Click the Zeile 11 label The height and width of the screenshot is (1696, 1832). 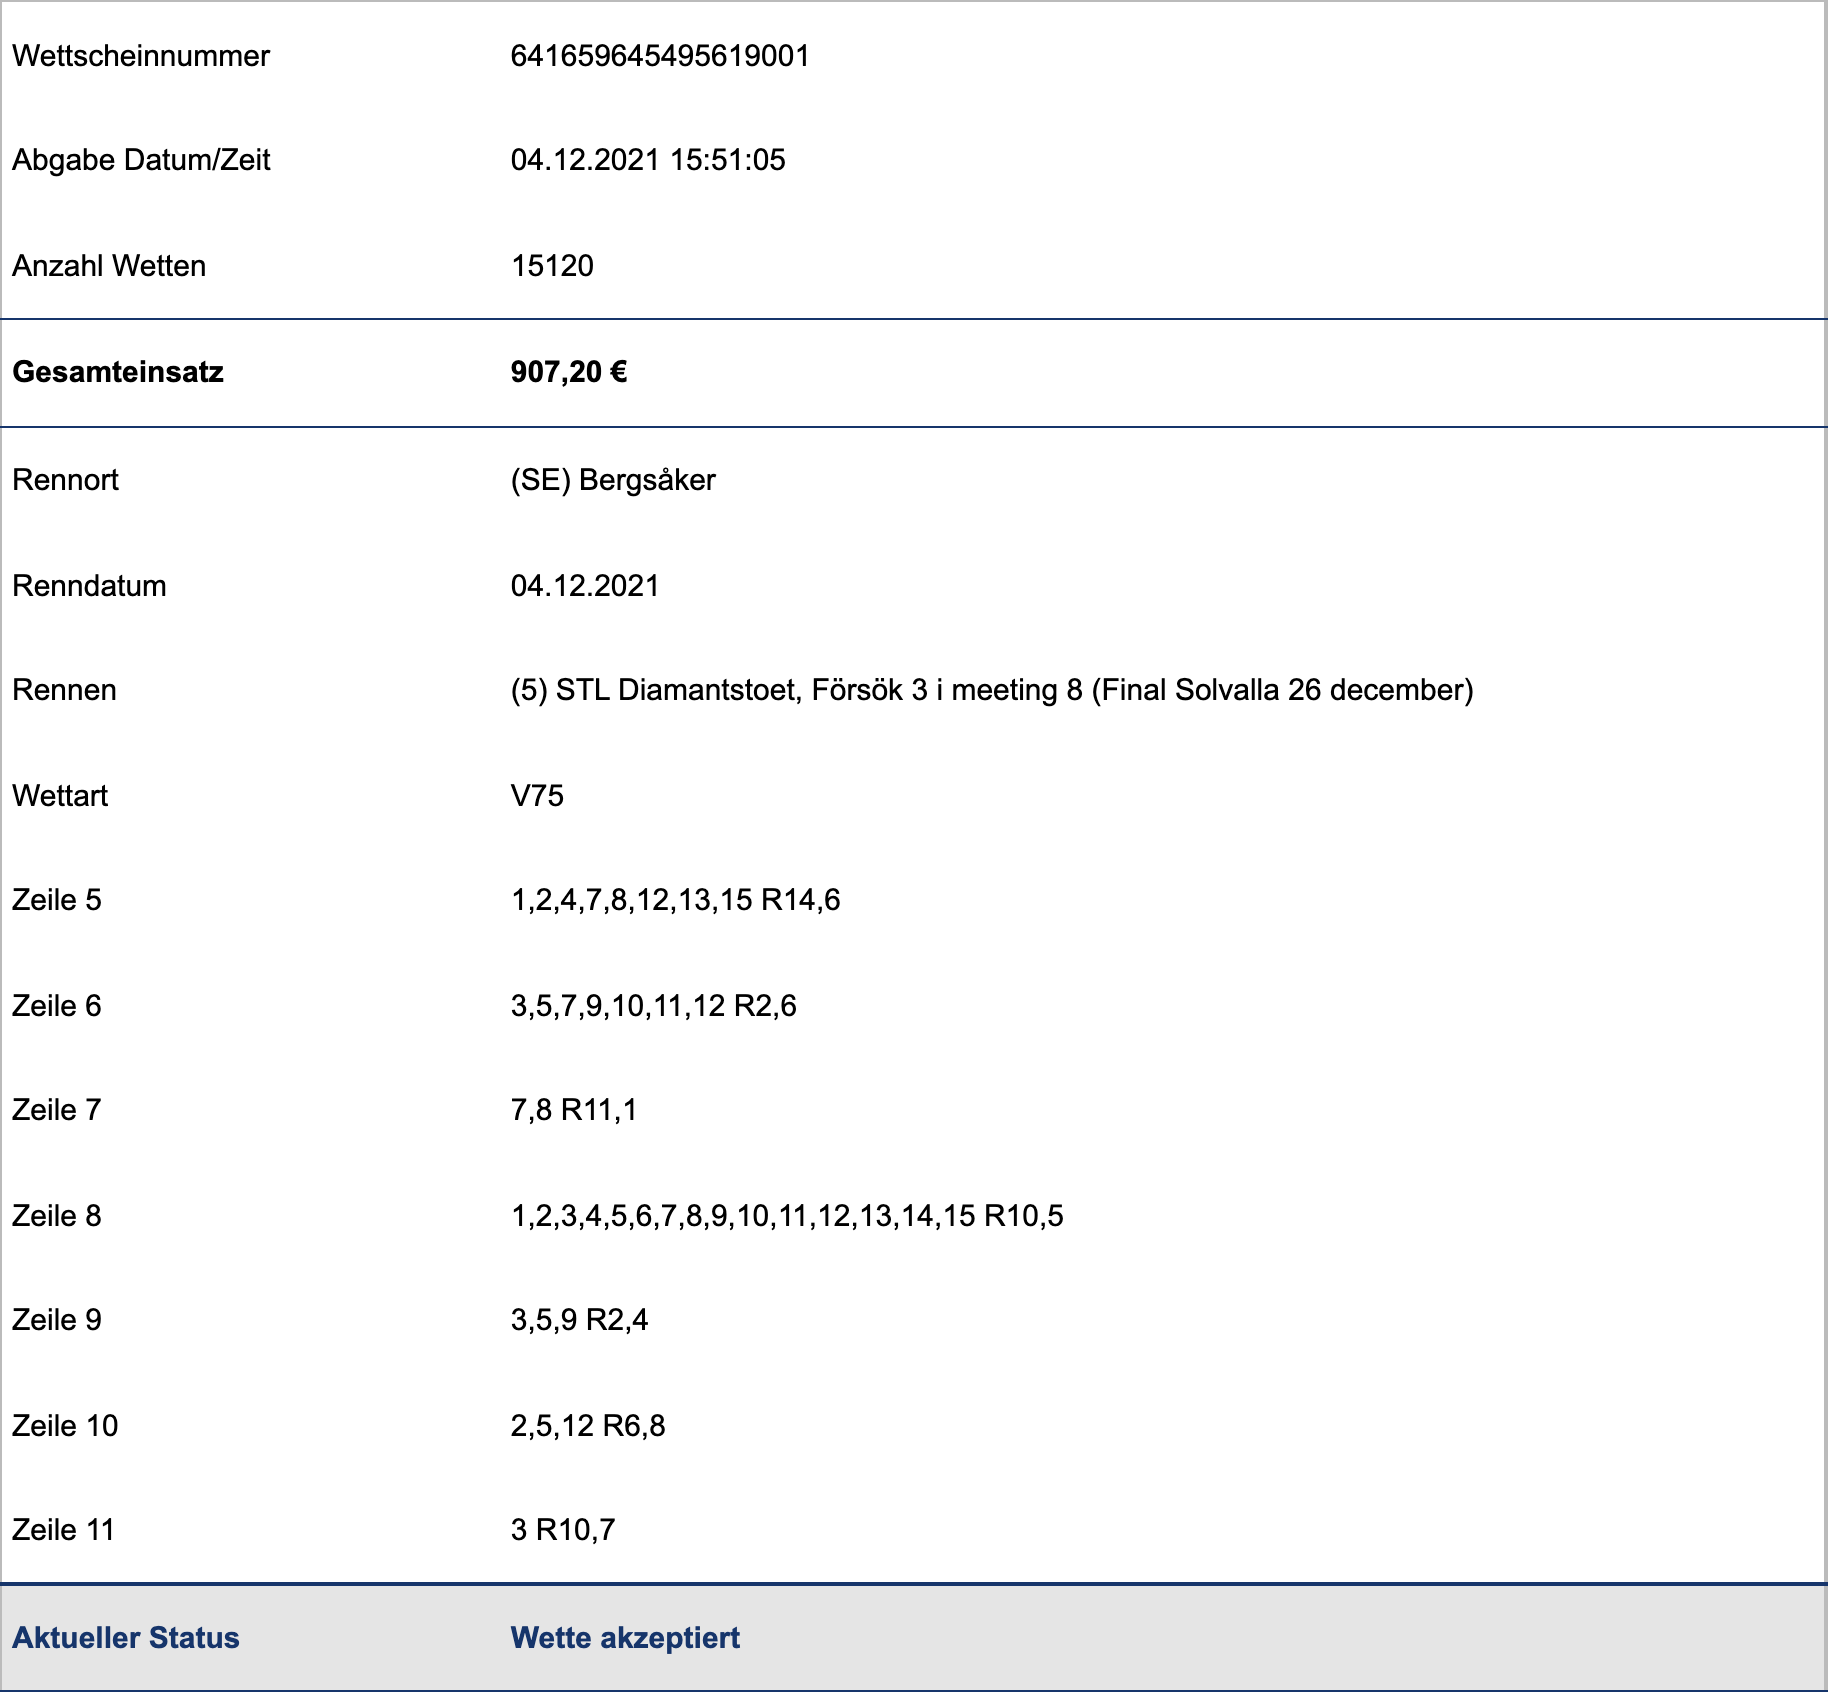tap(64, 1530)
